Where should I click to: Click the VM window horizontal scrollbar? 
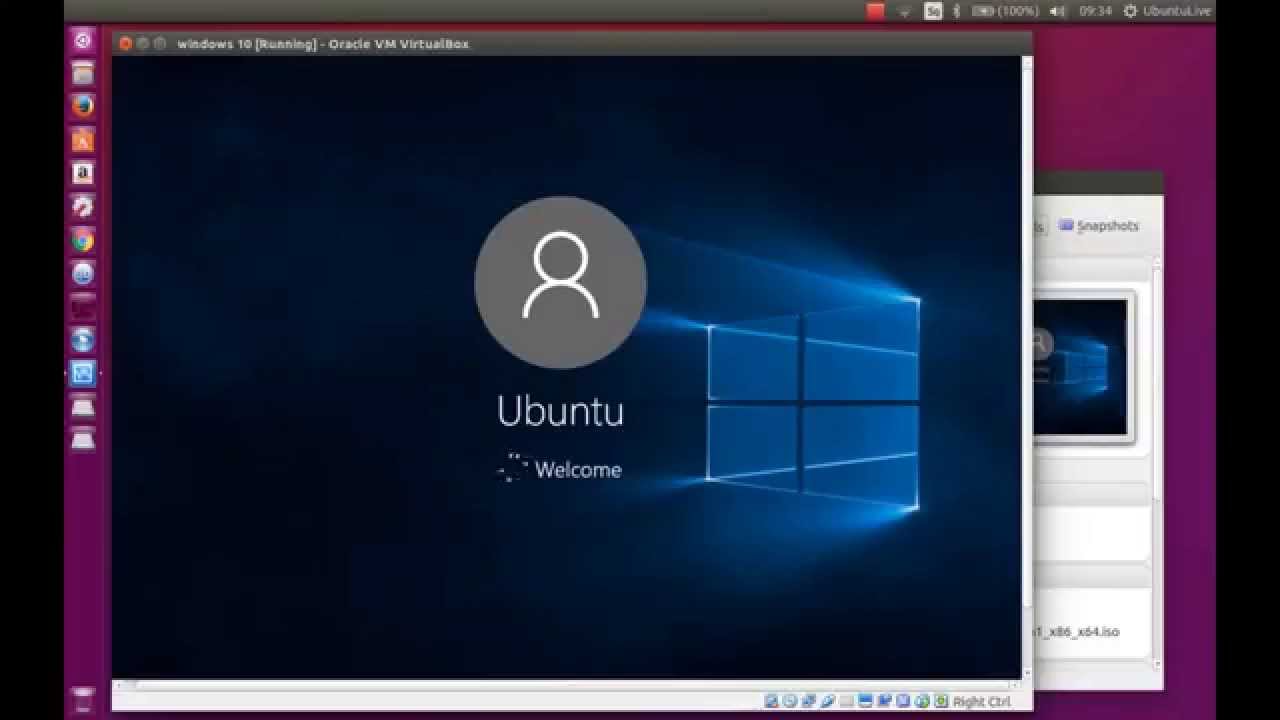[566, 685]
